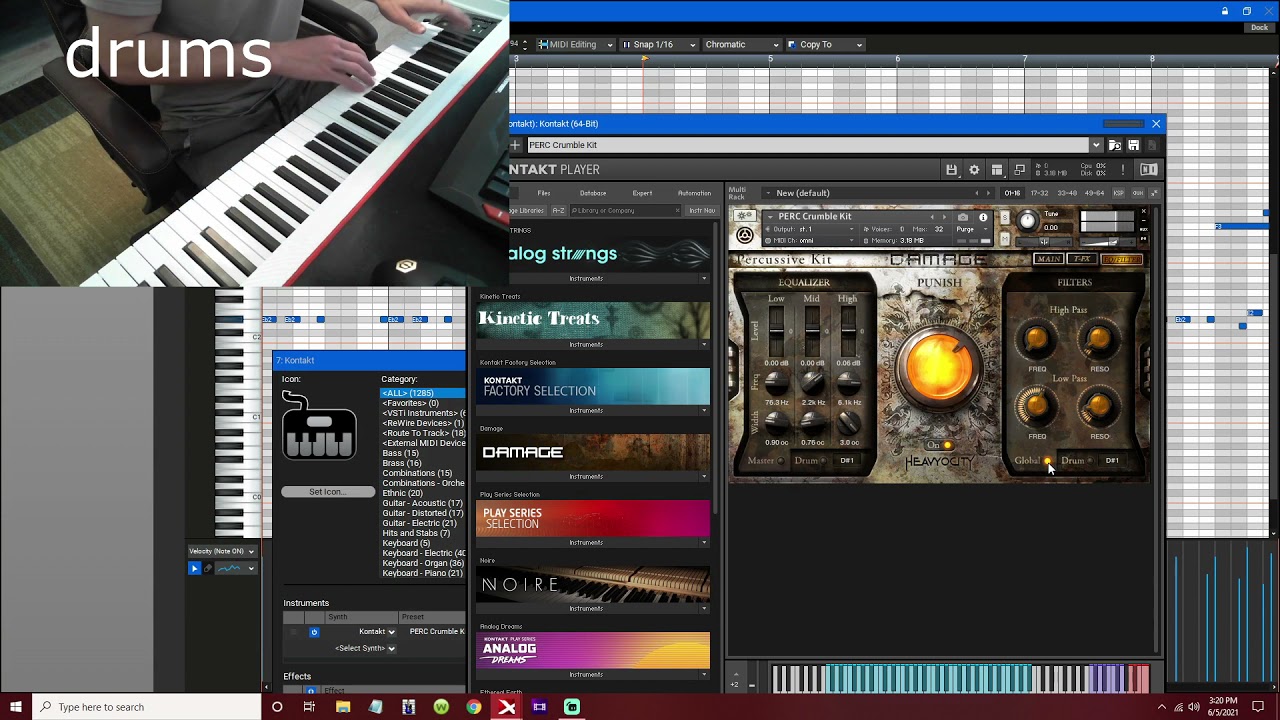
Task: Open Kontakt options gear icon
Action: click(974, 170)
